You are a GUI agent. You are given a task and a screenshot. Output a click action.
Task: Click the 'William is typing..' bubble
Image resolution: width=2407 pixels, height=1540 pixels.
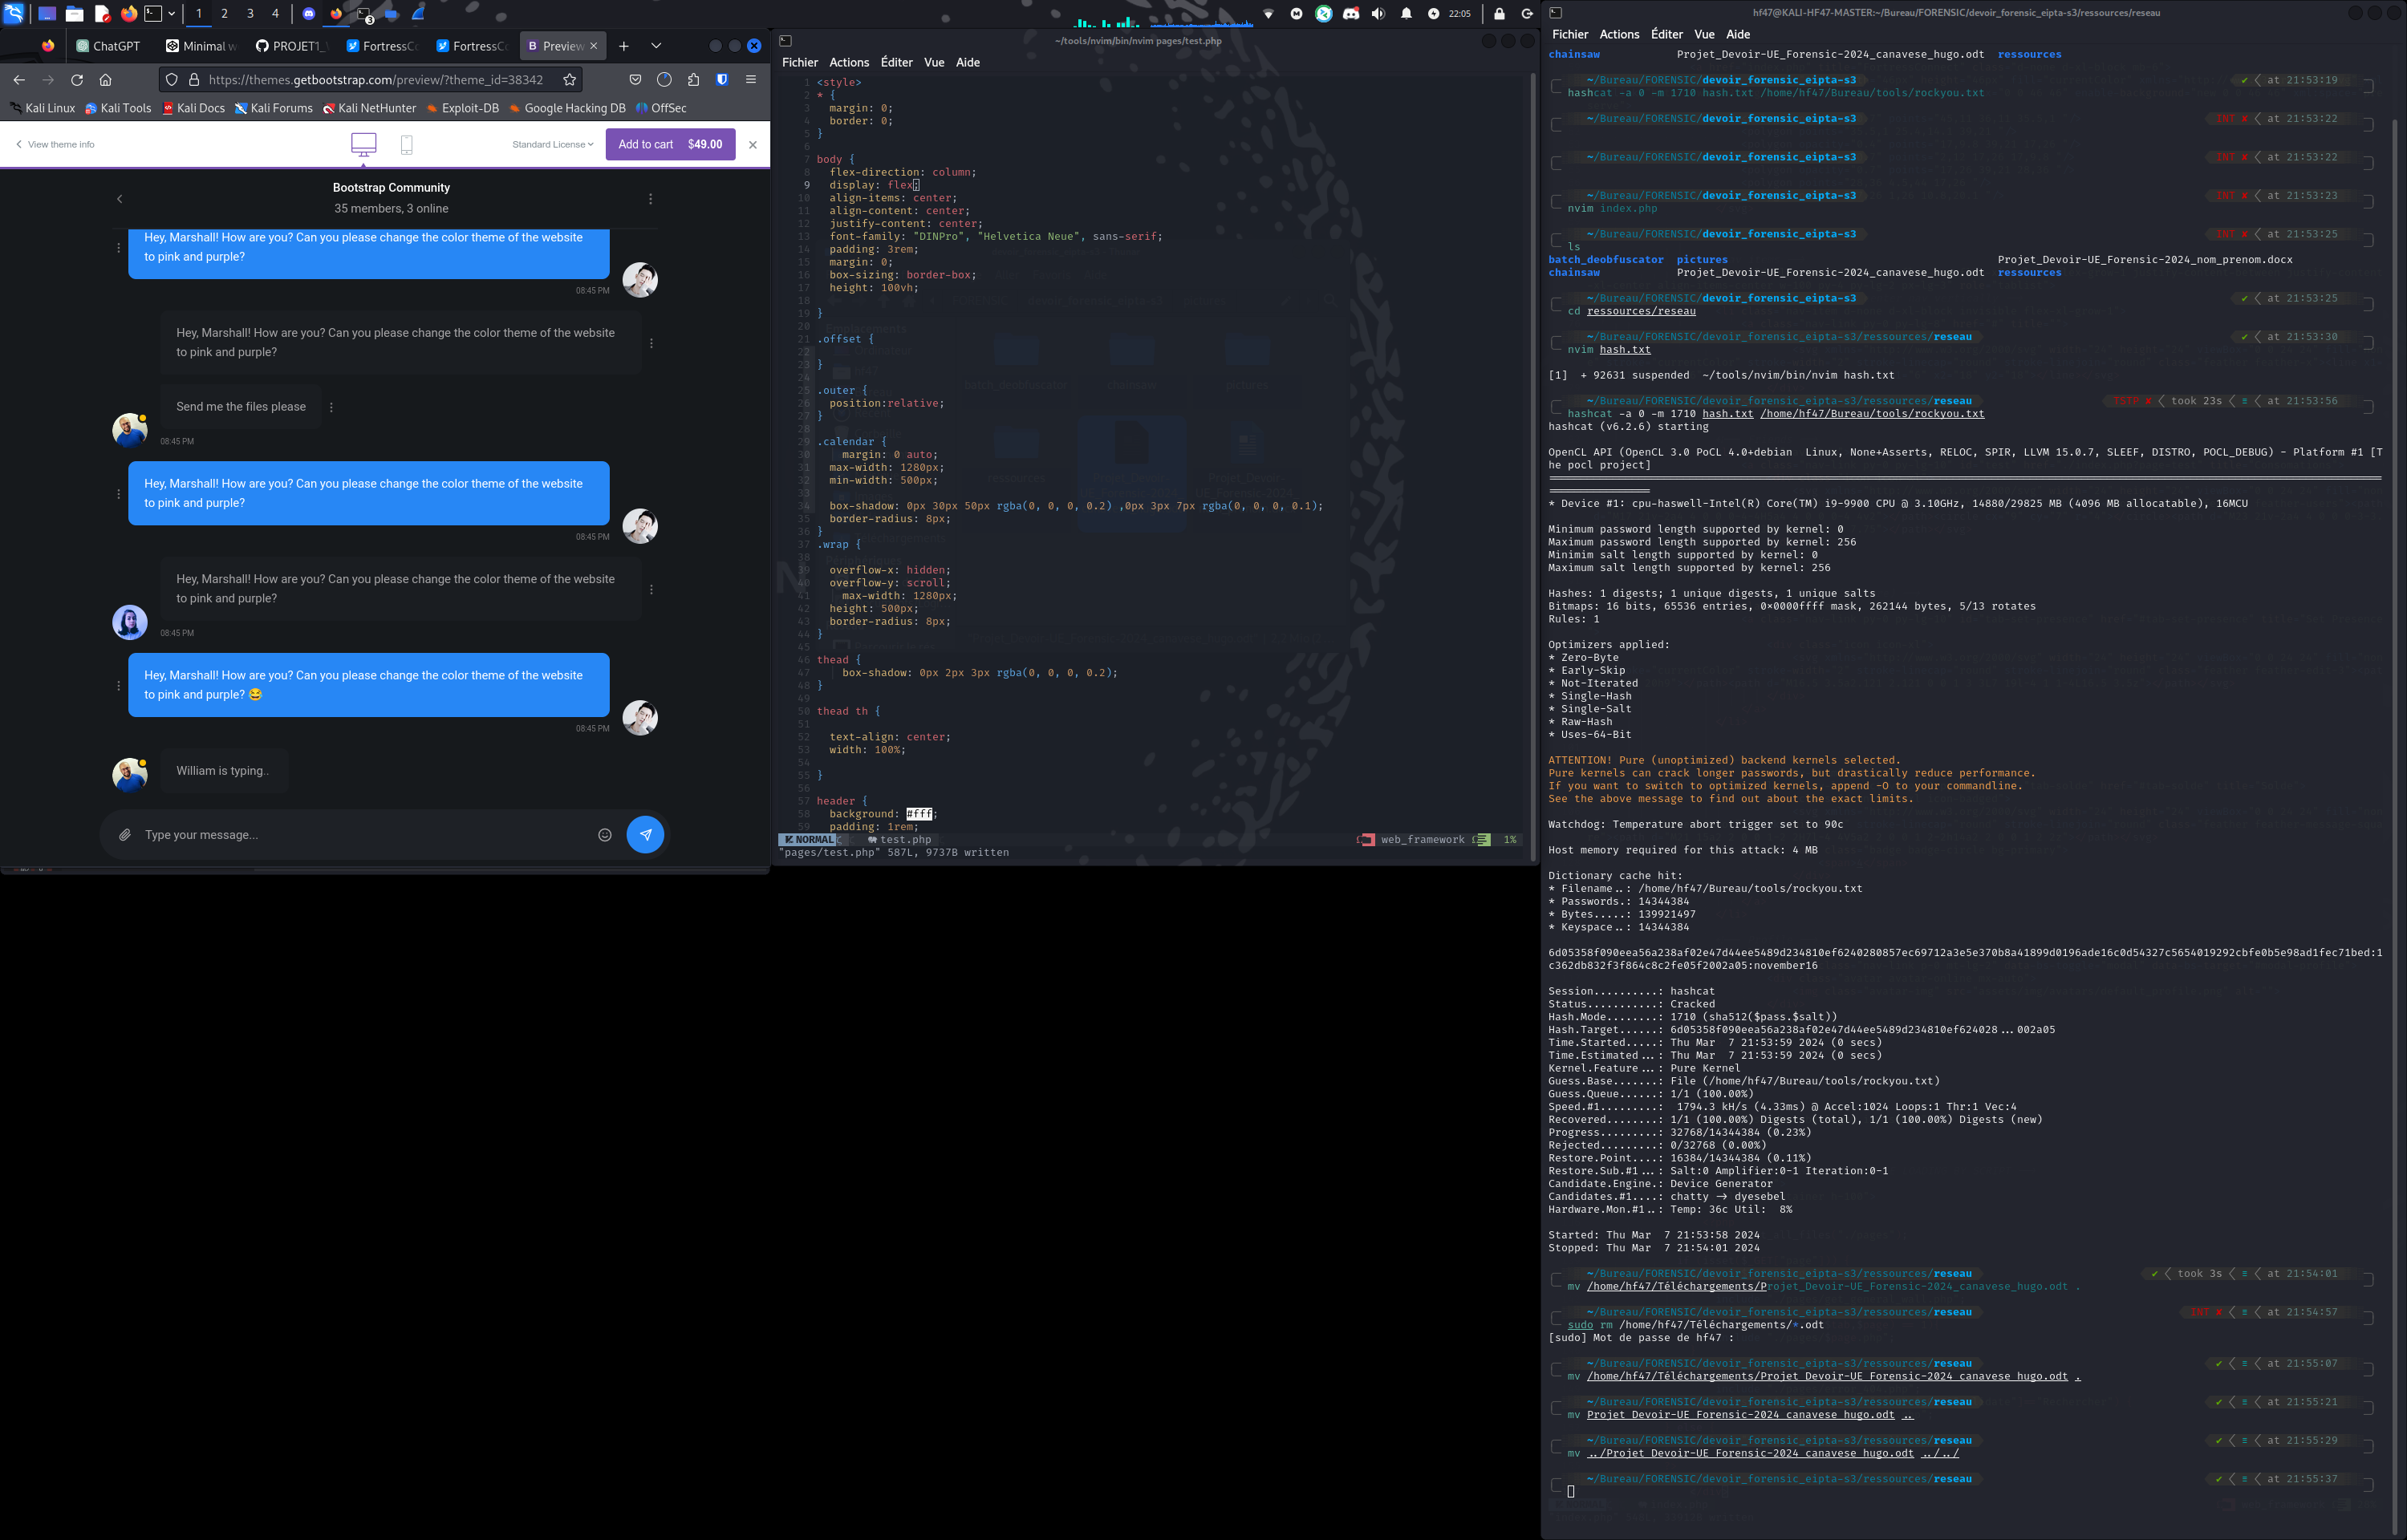224,771
